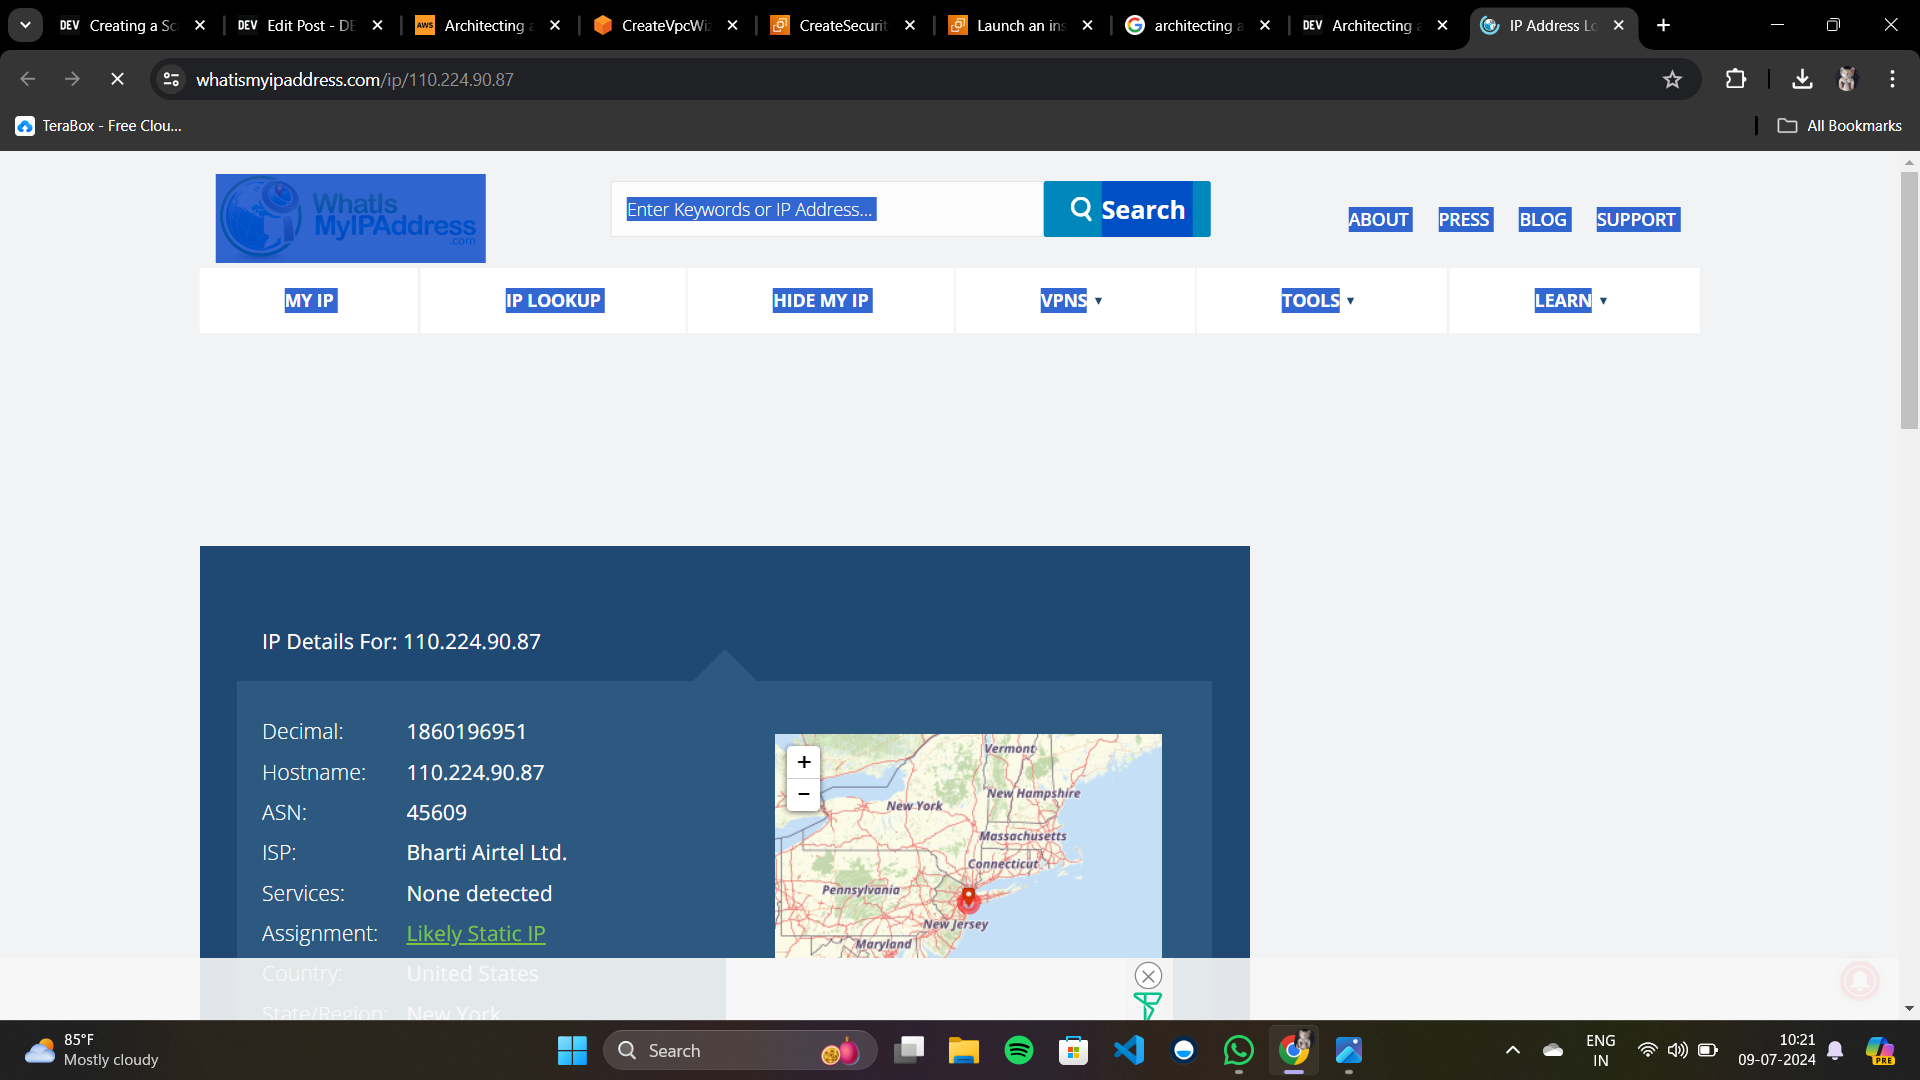
Task: Bookmark this page with the star icon
Action: pos(1672,80)
